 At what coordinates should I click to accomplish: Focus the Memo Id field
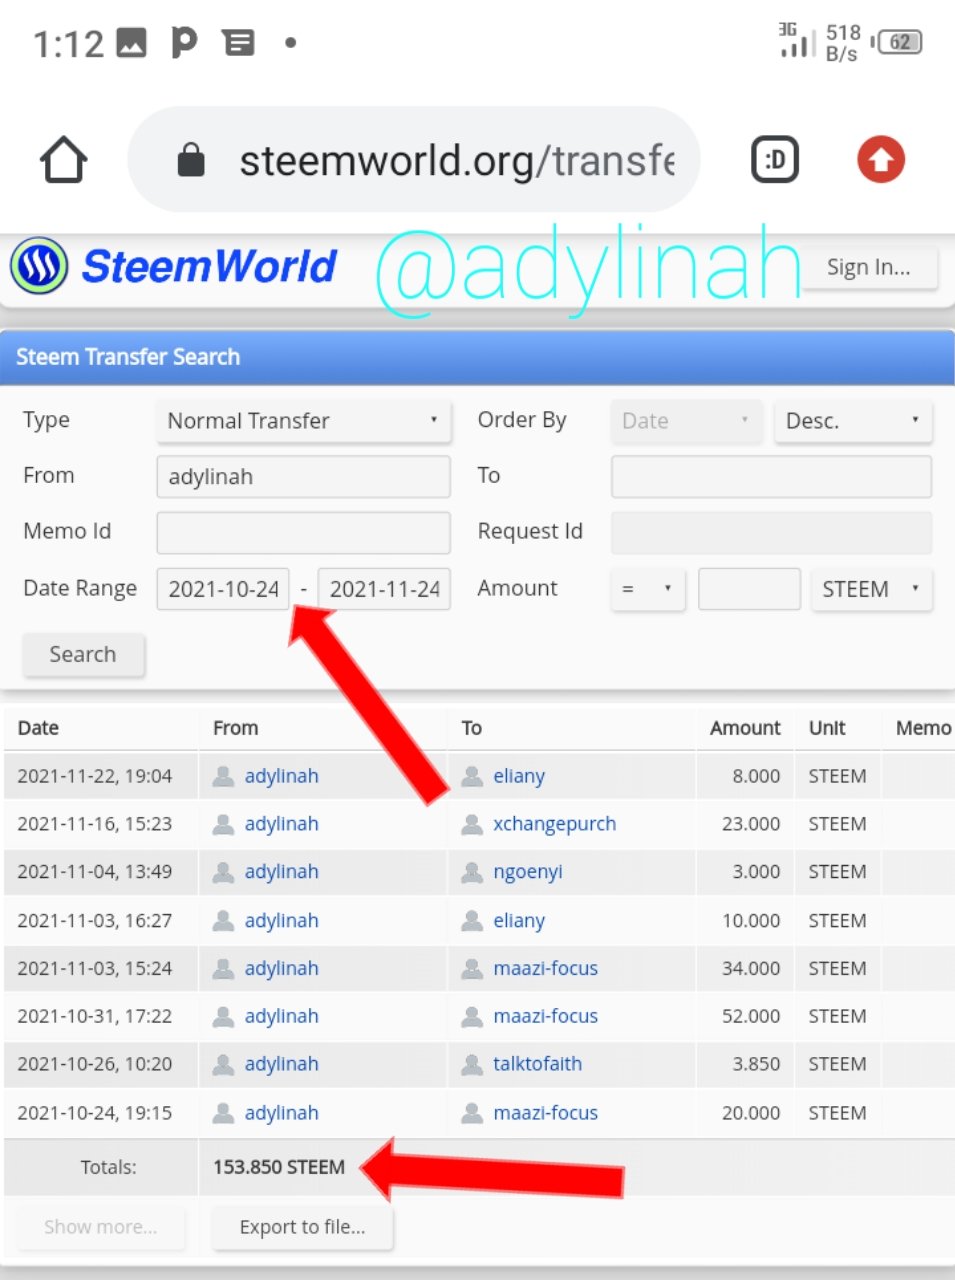tap(303, 533)
